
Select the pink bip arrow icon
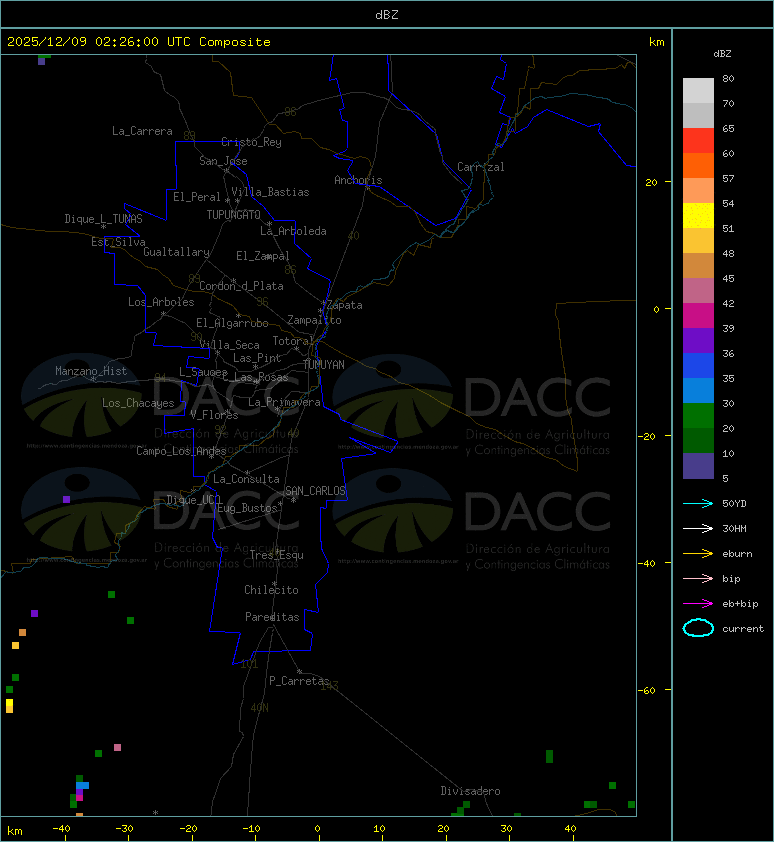(698, 578)
